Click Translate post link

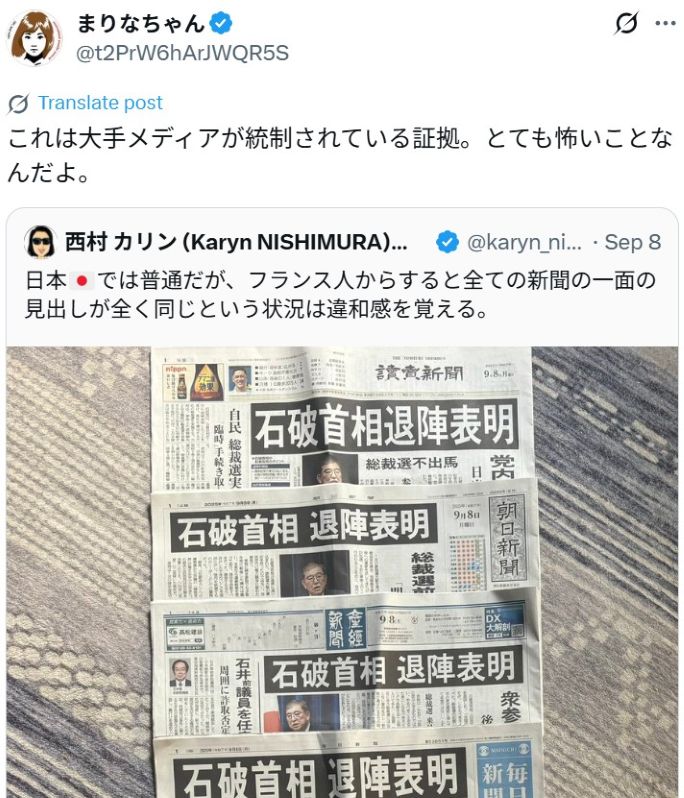(x=100, y=103)
